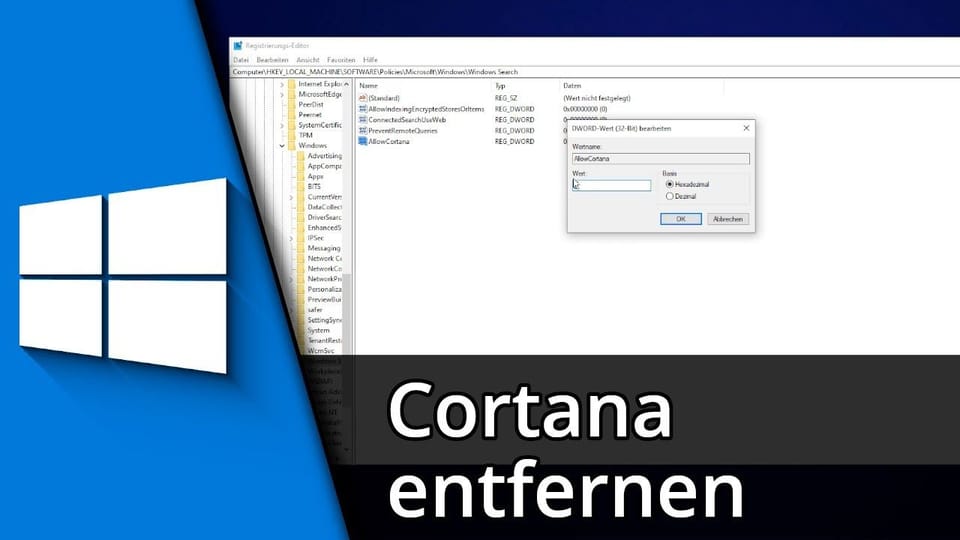Screen dimensions: 960x540
Task: Click the ConnectedSearchUseWeb DWORD icon
Action: (x=362, y=119)
